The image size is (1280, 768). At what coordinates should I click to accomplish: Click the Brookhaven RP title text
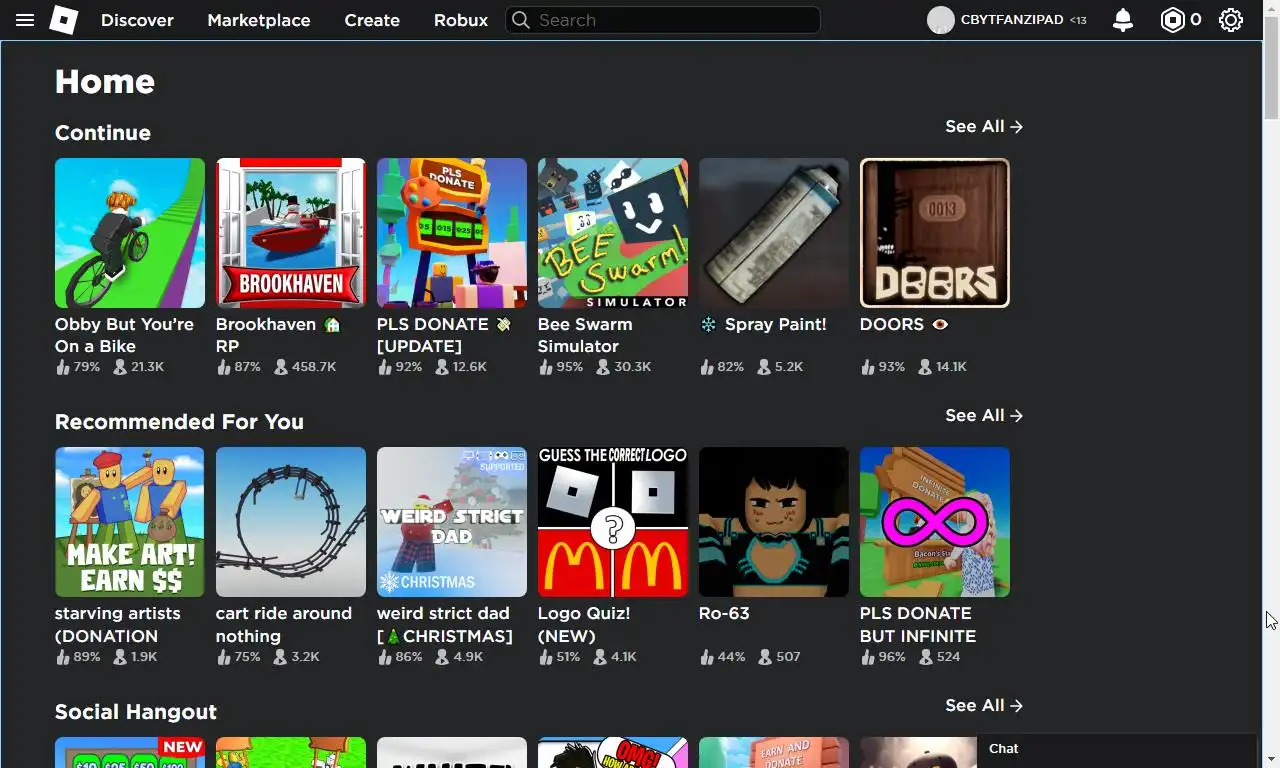coord(279,335)
